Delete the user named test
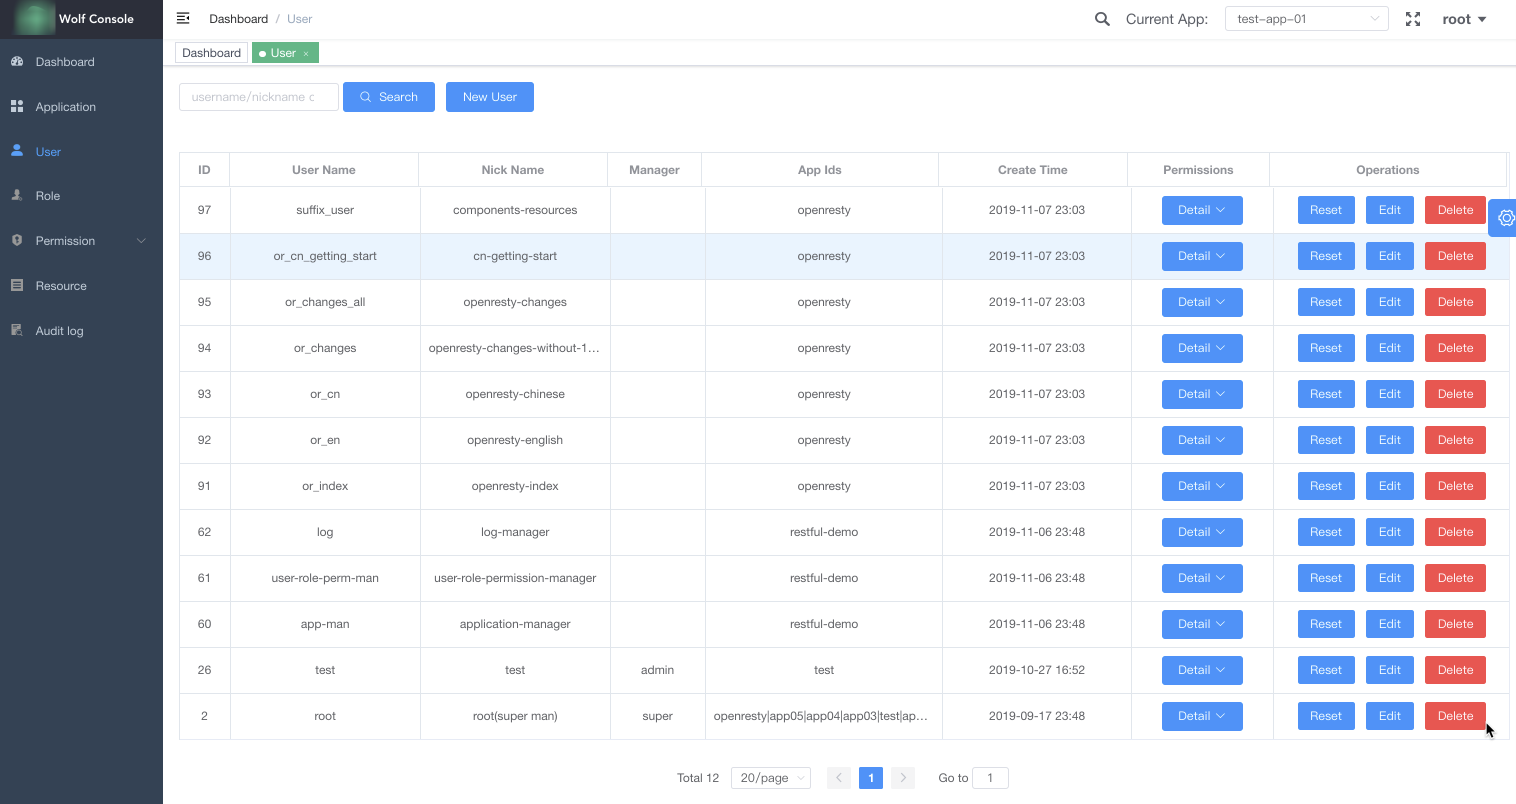 [x=1455, y=670]
